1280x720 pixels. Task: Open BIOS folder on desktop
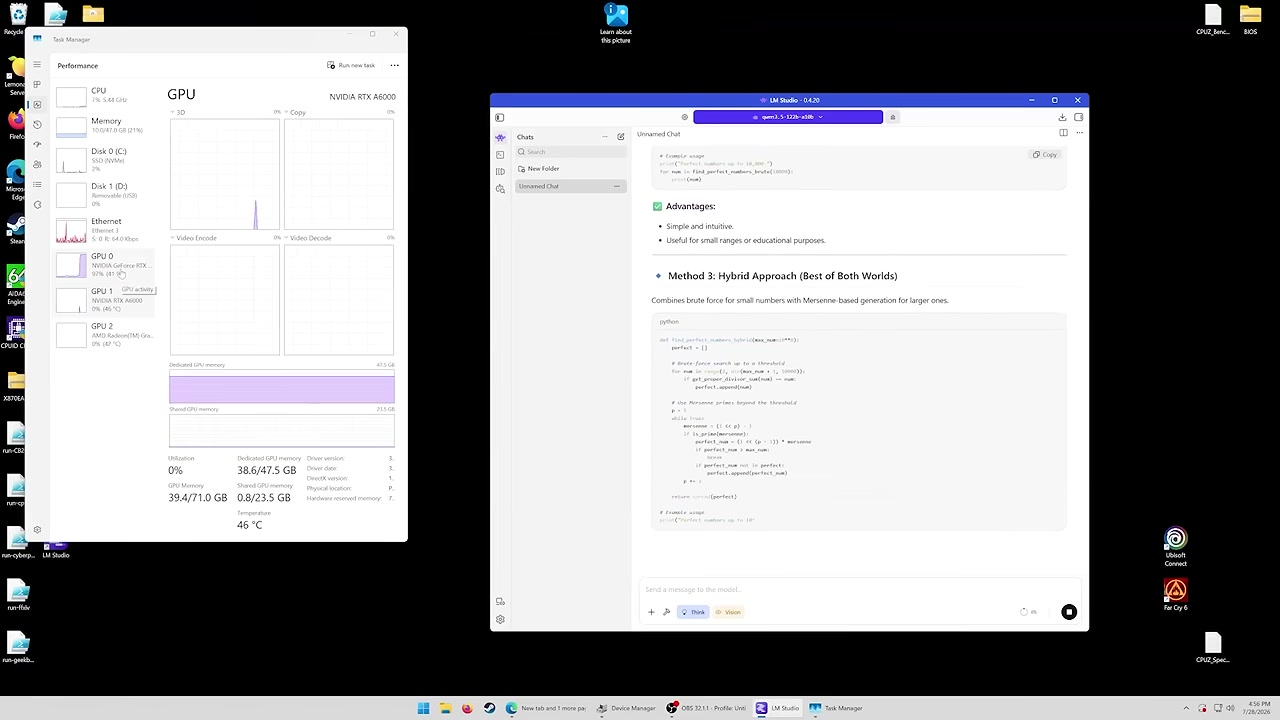pos(1250,19)
